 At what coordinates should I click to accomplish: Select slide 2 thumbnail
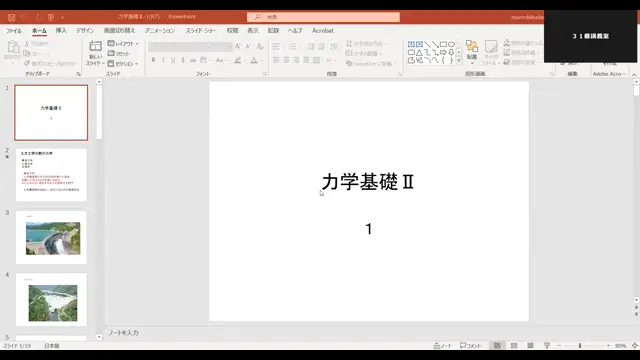click(51, 175)
